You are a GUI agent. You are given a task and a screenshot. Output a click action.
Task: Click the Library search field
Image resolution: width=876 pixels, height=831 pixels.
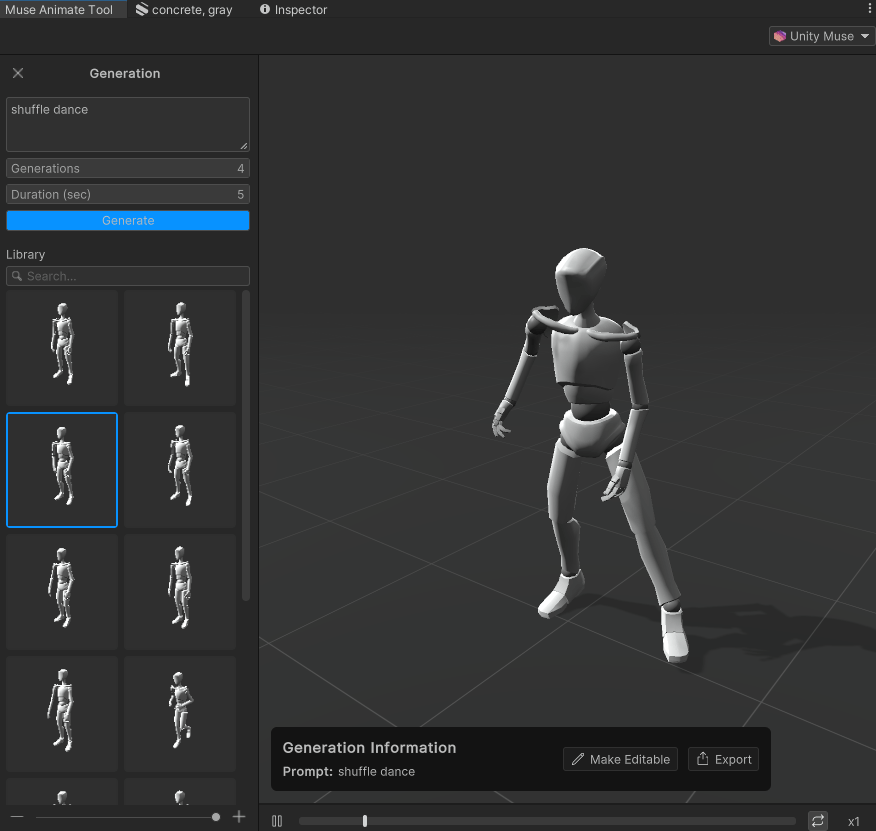[x=127, y=276]
